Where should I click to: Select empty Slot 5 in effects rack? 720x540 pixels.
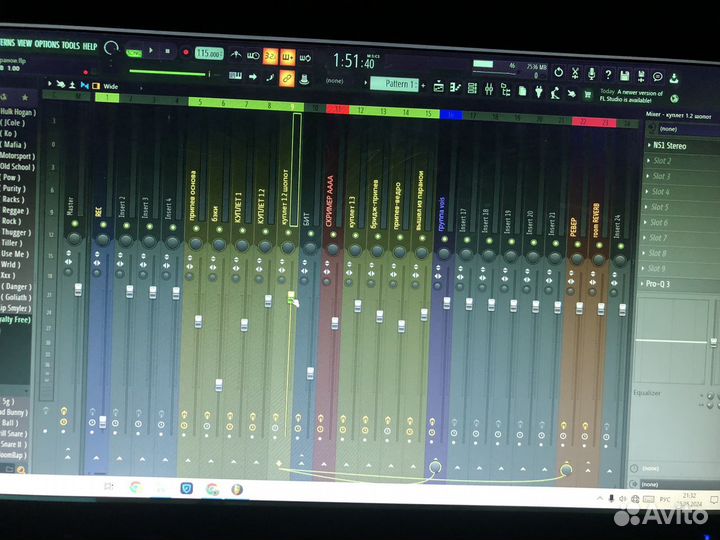(662, 207)
